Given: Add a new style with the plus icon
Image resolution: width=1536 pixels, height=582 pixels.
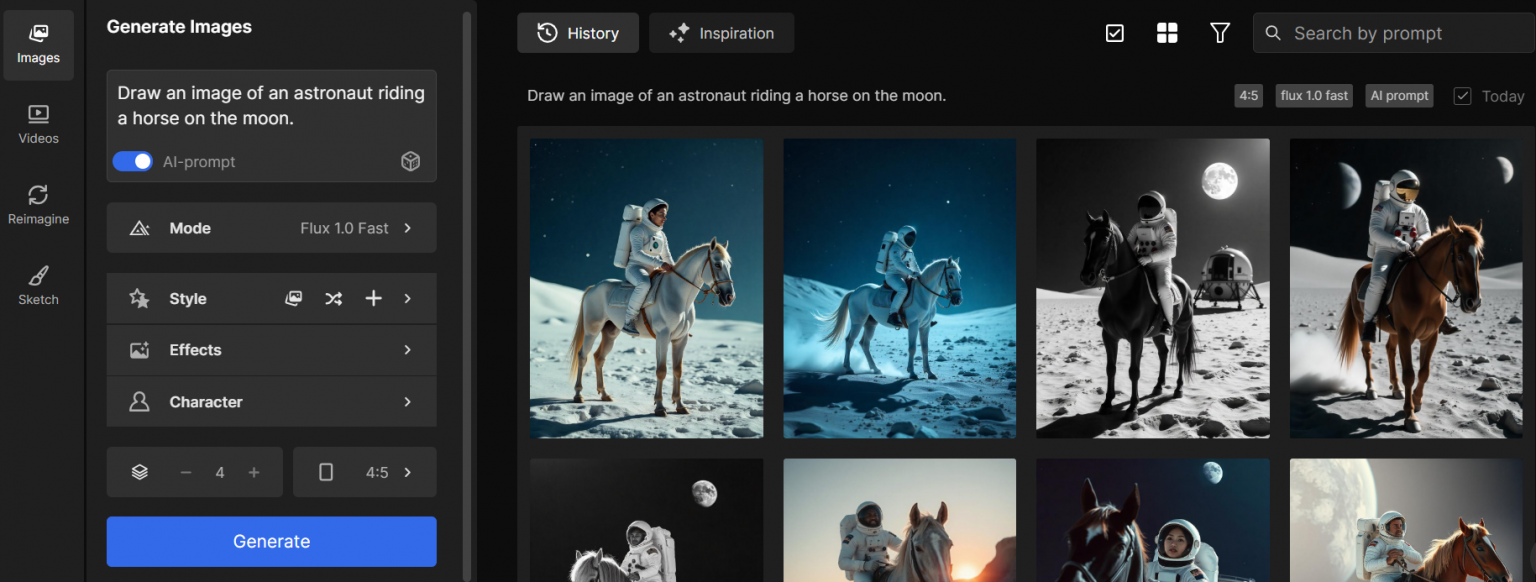Looking at the screenshot, I should [x=373, y=298].
